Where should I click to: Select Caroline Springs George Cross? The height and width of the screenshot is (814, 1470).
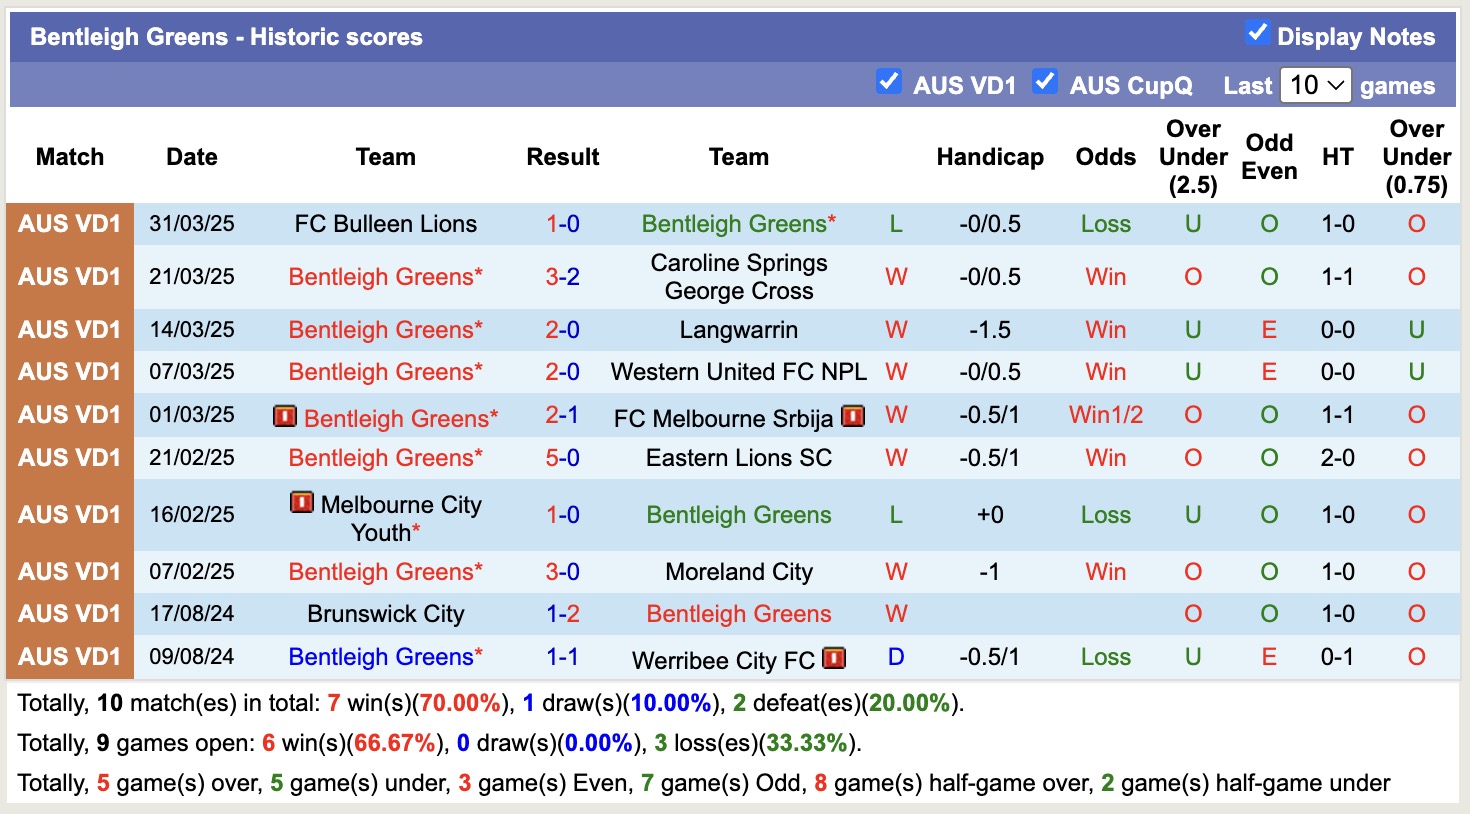click(740, 277)
